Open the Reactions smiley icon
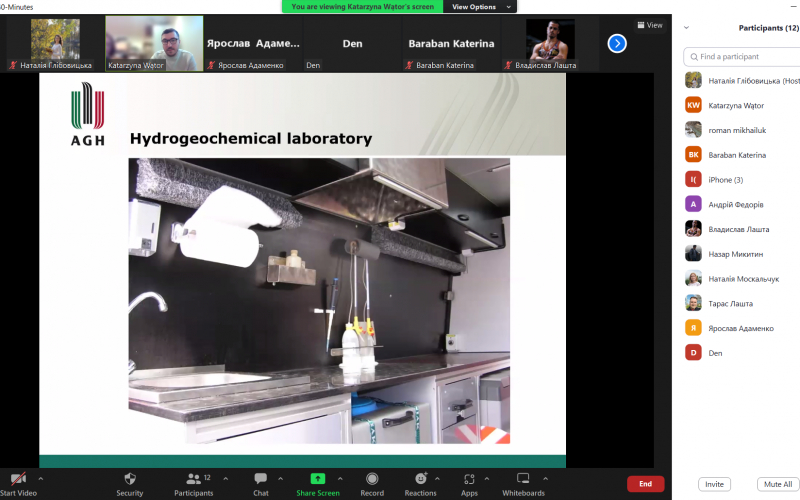 [x=421, y=479]
